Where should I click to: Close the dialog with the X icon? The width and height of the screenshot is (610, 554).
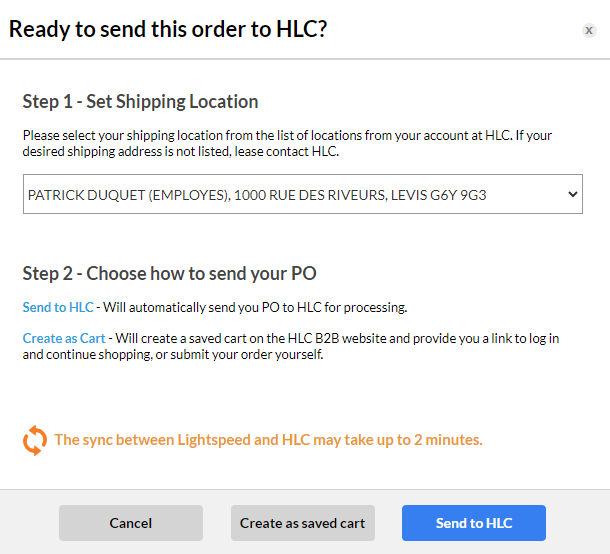pos(589,30)
